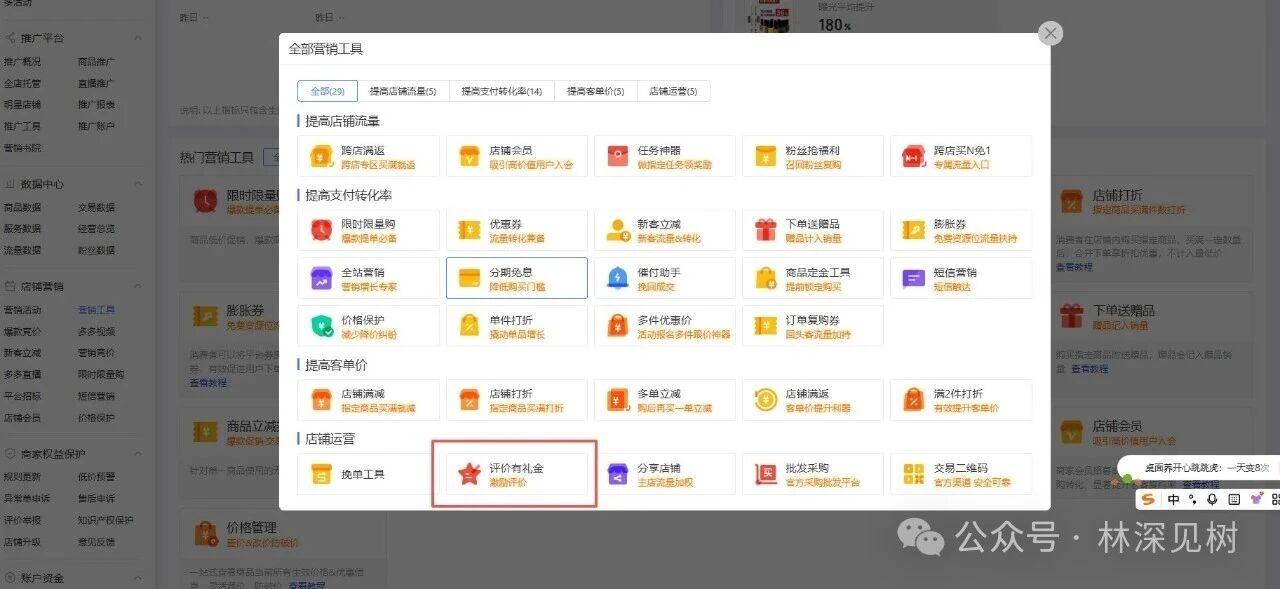The height and width of the screenshot is (589, 1280).
Task: Select the 店铺运营 filter tab
Action: click(673, 91)
